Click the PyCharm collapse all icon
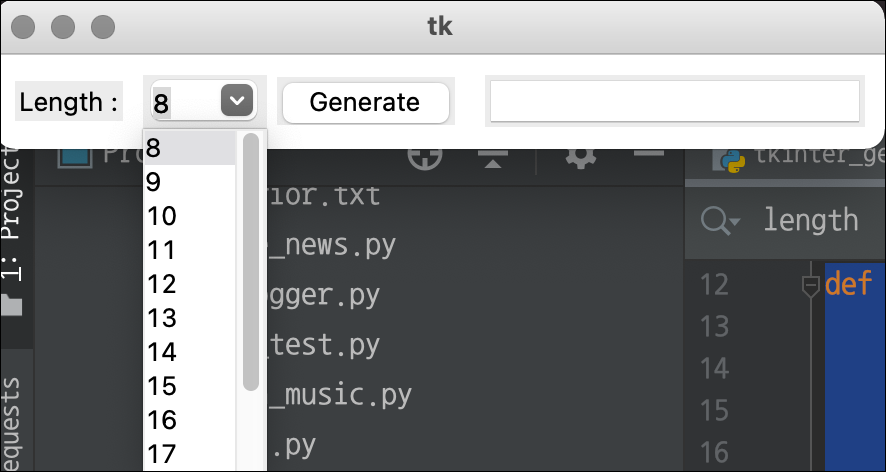Image resolution: width=886 pixels, height=472 pixels. 493,158
